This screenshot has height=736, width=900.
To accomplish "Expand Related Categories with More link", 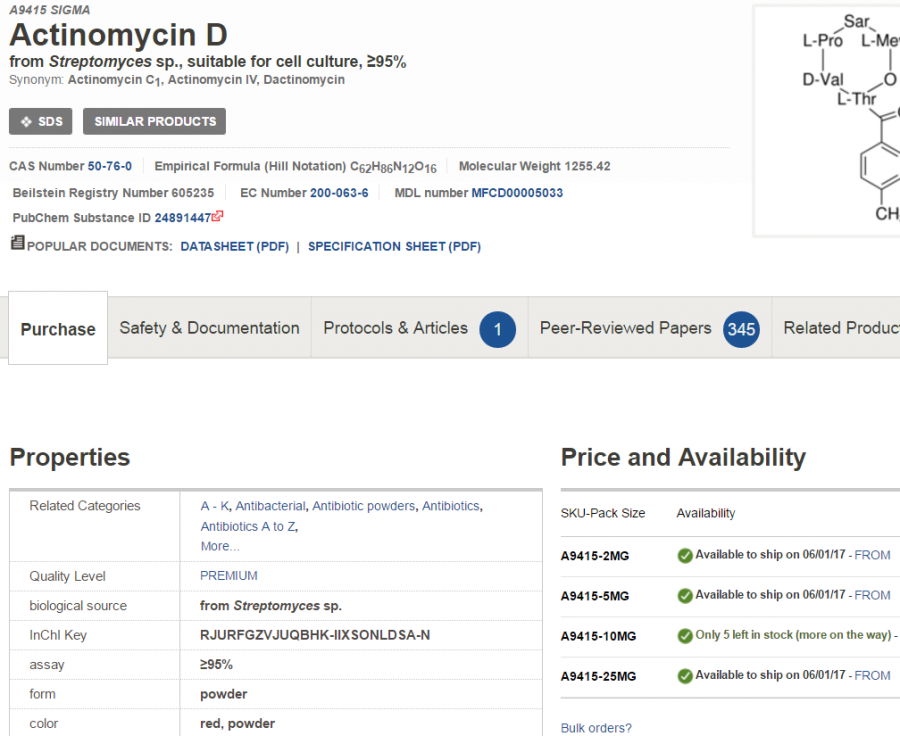I will 220,547.
